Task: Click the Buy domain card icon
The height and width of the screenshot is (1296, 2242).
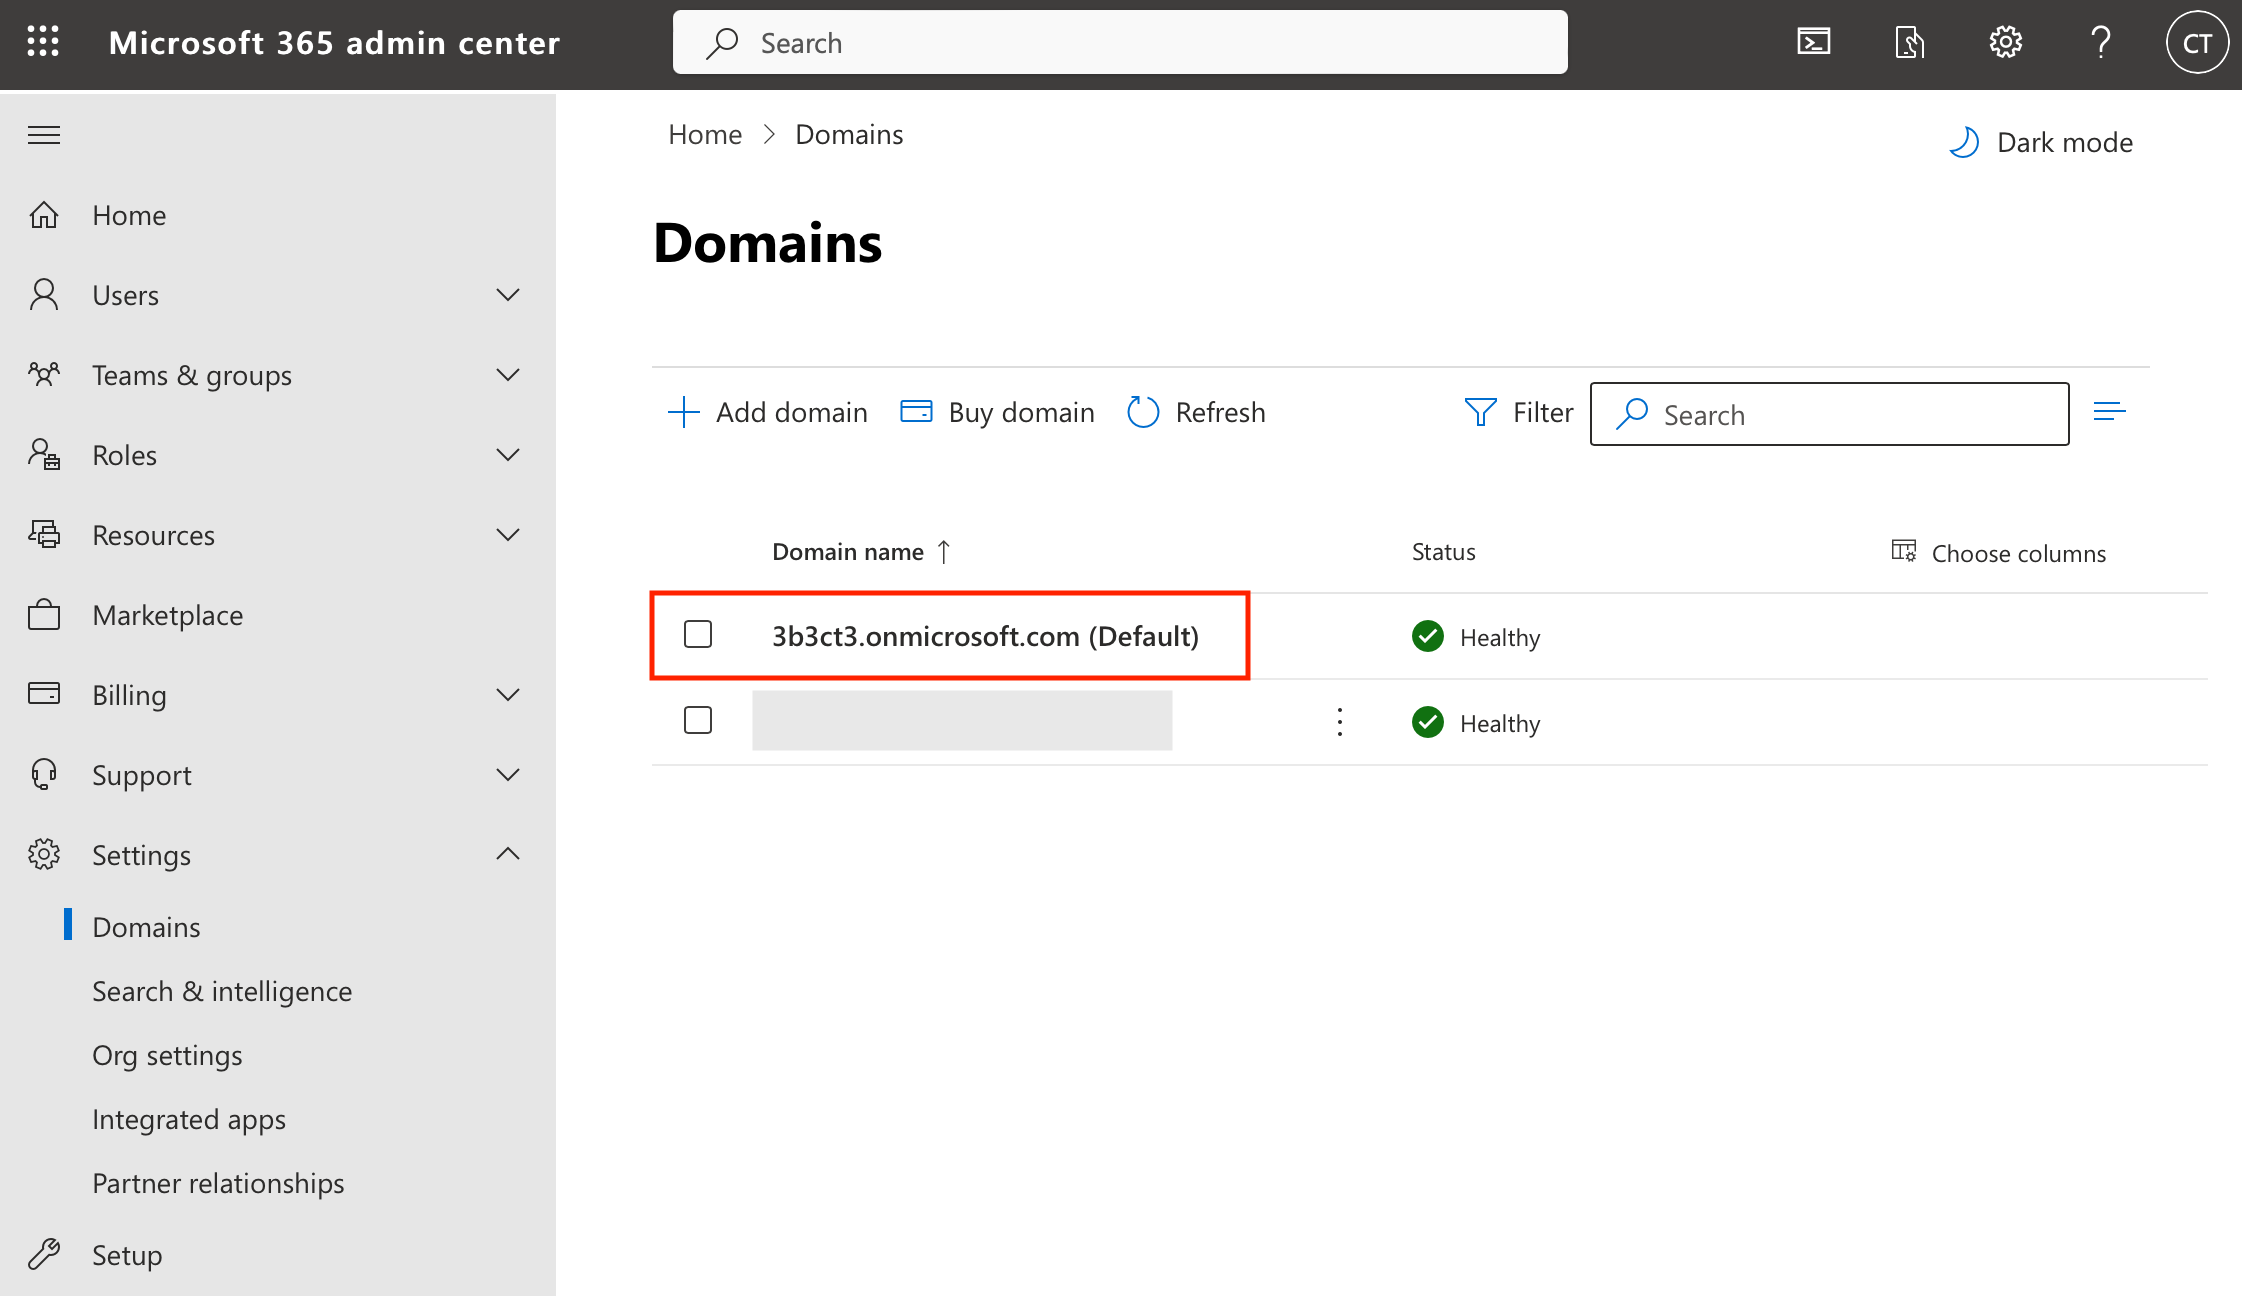Action: coord(916,411)
